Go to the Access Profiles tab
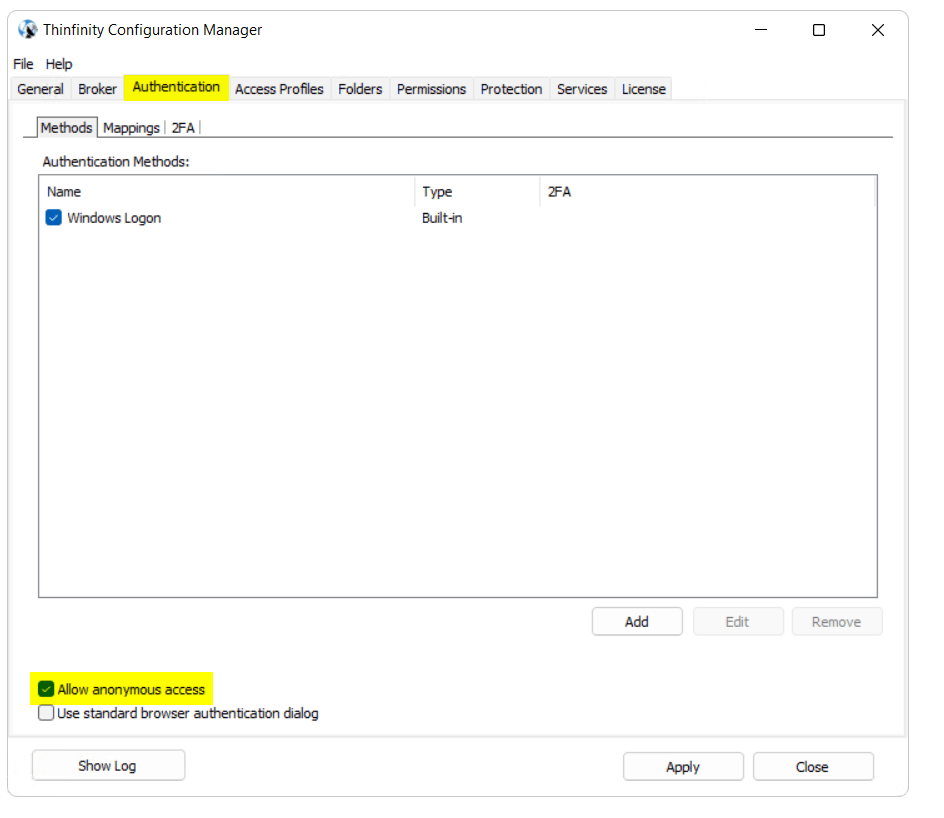 pos(279,89)
